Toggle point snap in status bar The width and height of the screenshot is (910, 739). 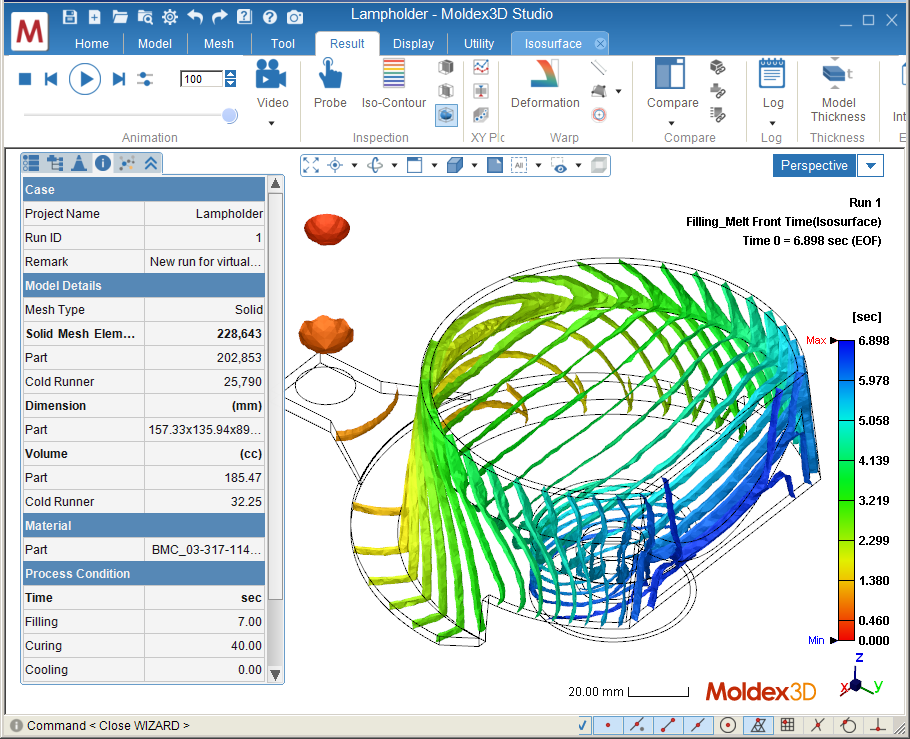(608, 725)
